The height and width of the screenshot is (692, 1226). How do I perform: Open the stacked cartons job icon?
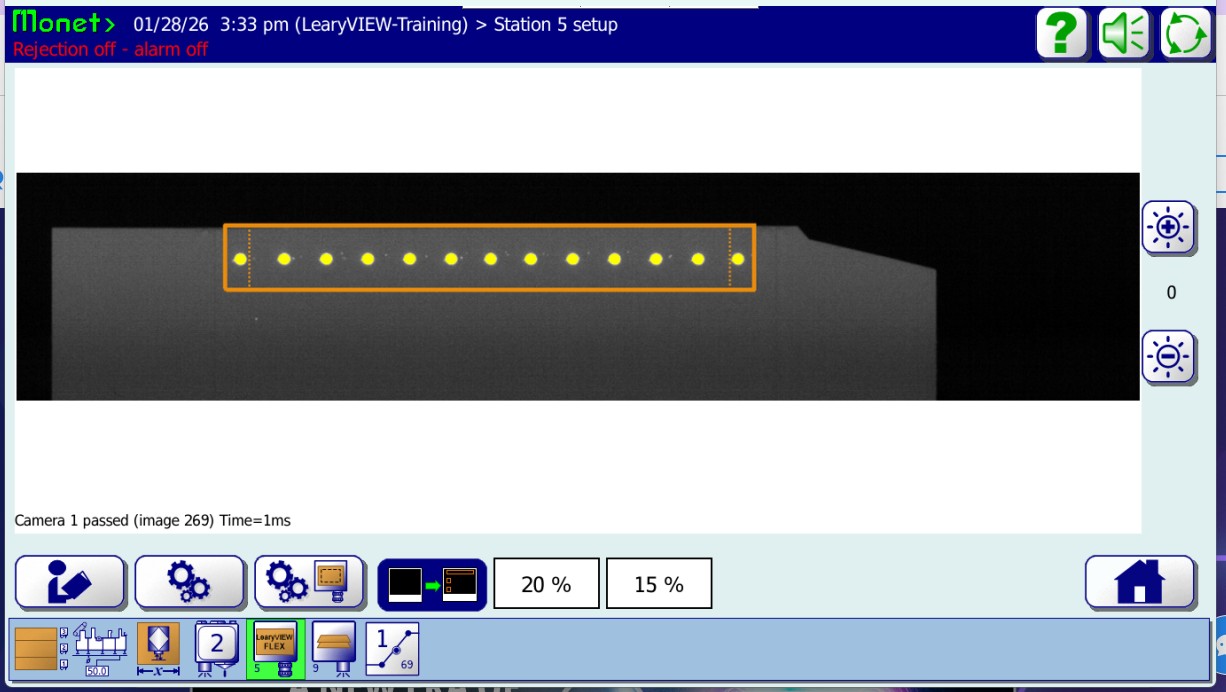coord(37,648)
